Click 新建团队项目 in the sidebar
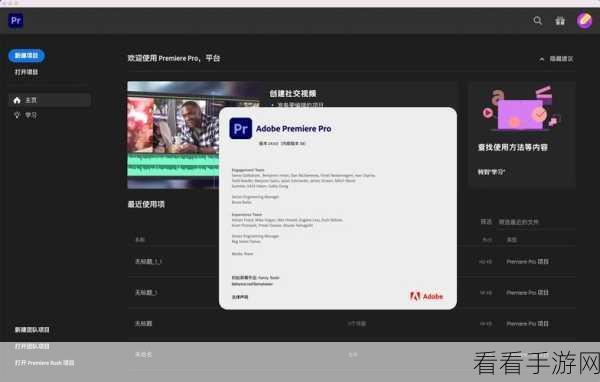600x382 pixels. click(x=32, y=330)
